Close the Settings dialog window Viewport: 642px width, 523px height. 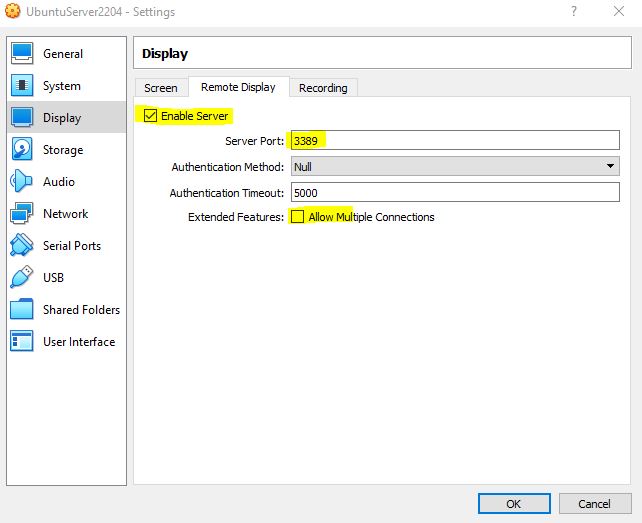(x=619, y=11)
